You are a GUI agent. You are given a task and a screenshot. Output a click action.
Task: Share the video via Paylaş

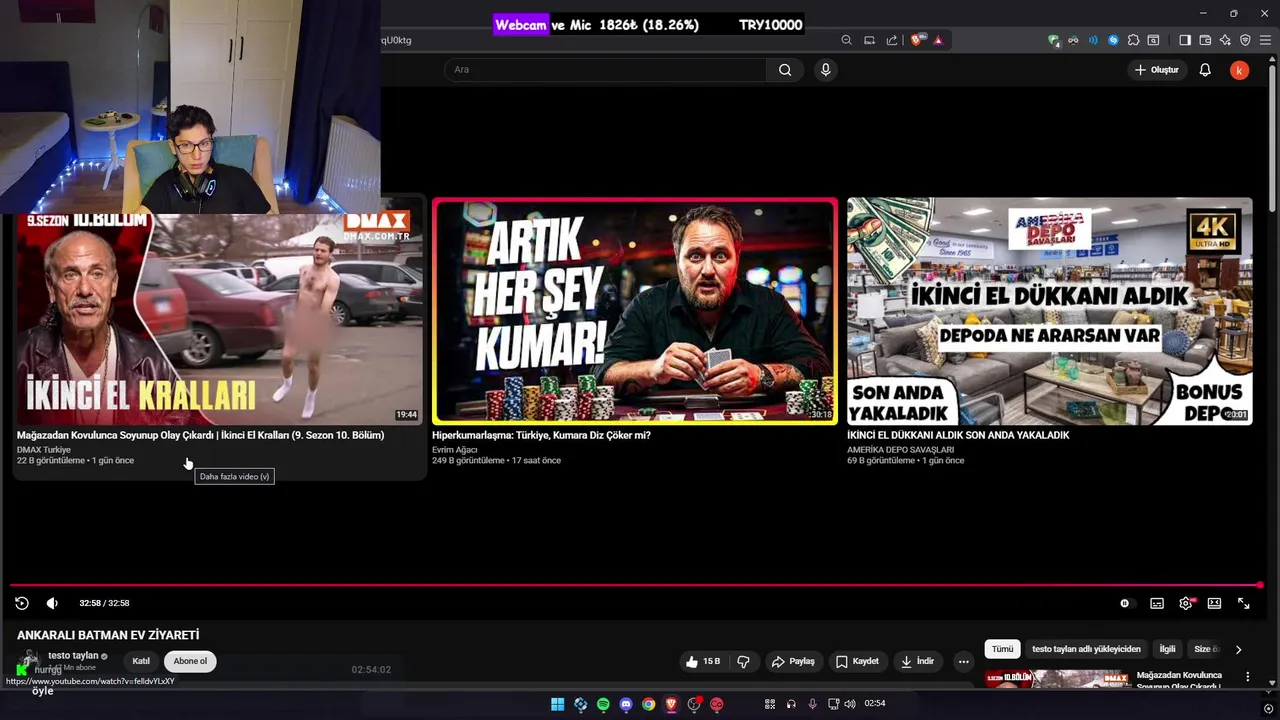point(792,661)
